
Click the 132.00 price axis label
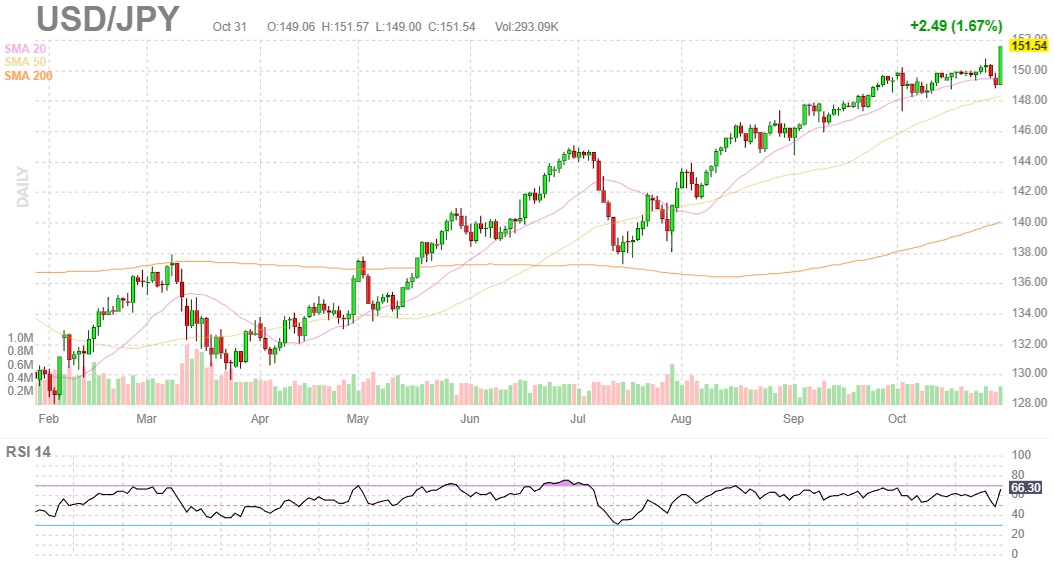coord(1029,344)
